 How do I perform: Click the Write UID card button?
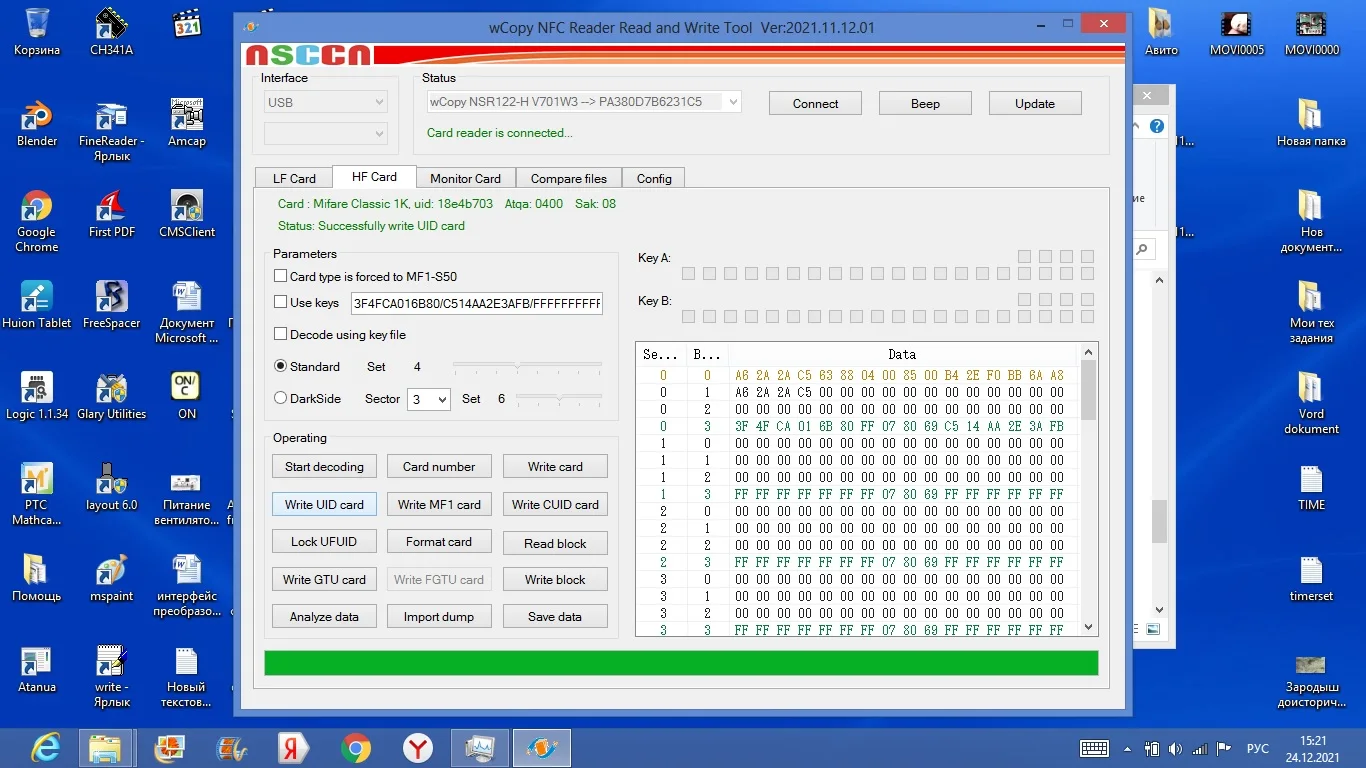(324, 504)
